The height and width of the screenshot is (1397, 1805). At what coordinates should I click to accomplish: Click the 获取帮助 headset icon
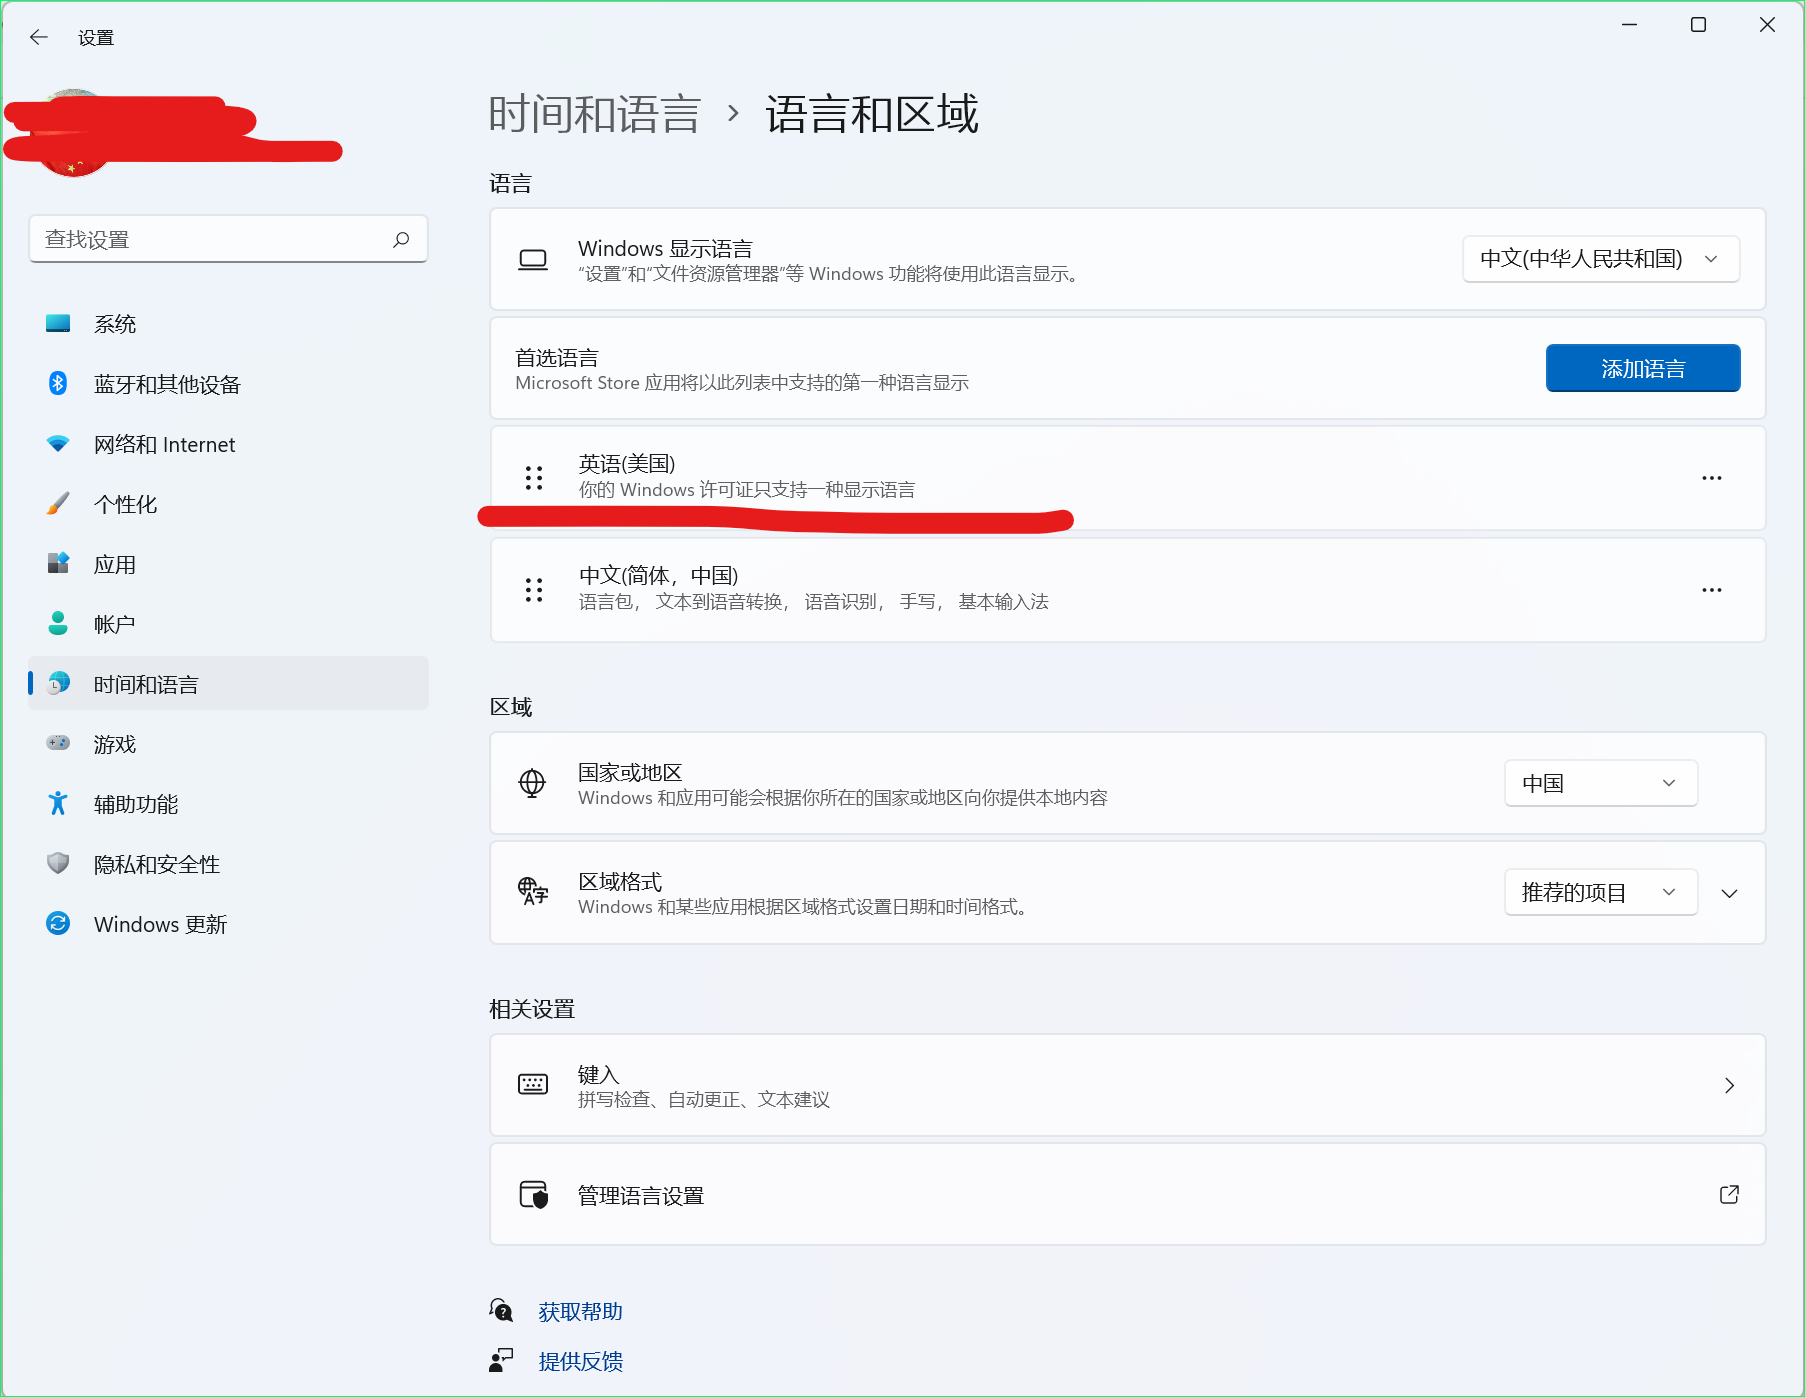click(501, 1310)
